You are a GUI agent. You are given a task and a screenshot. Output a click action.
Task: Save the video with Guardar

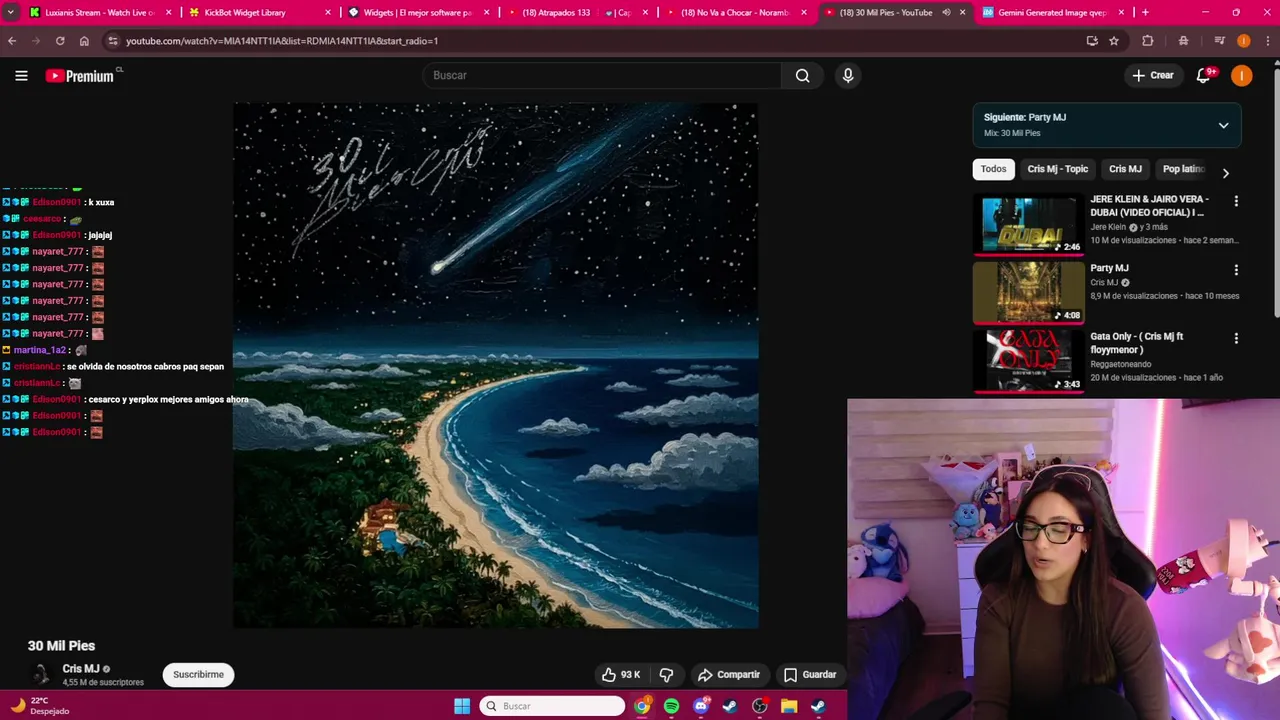(x=810, y=674)
